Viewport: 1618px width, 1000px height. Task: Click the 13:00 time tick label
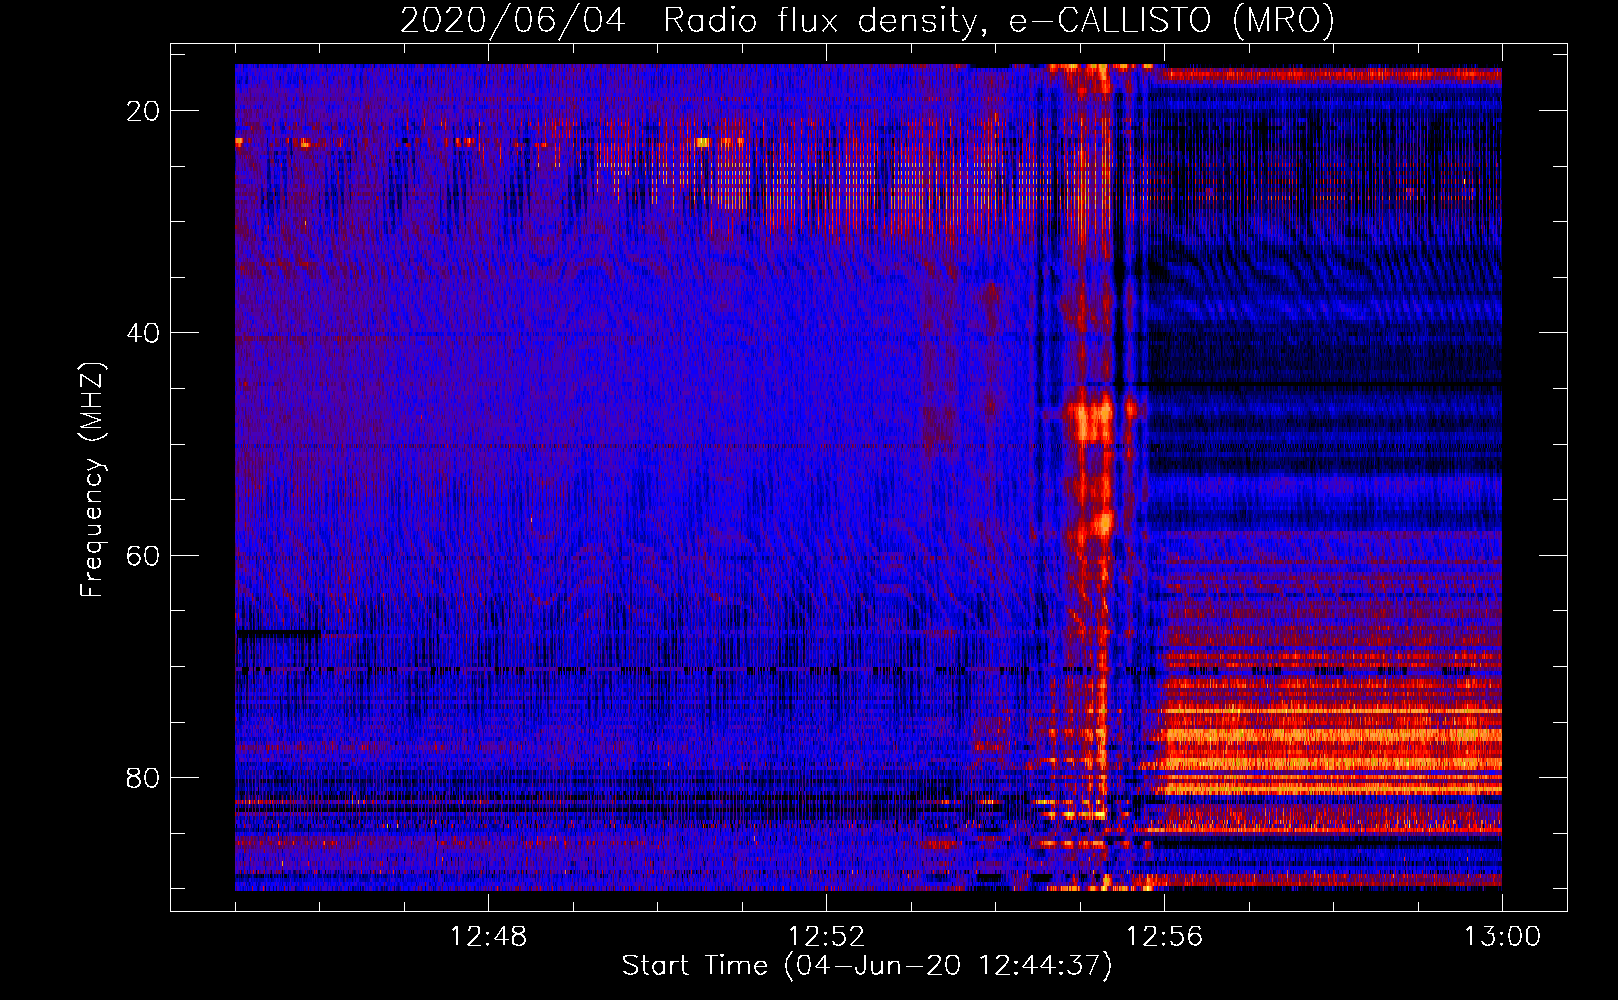pos(1502,937)
